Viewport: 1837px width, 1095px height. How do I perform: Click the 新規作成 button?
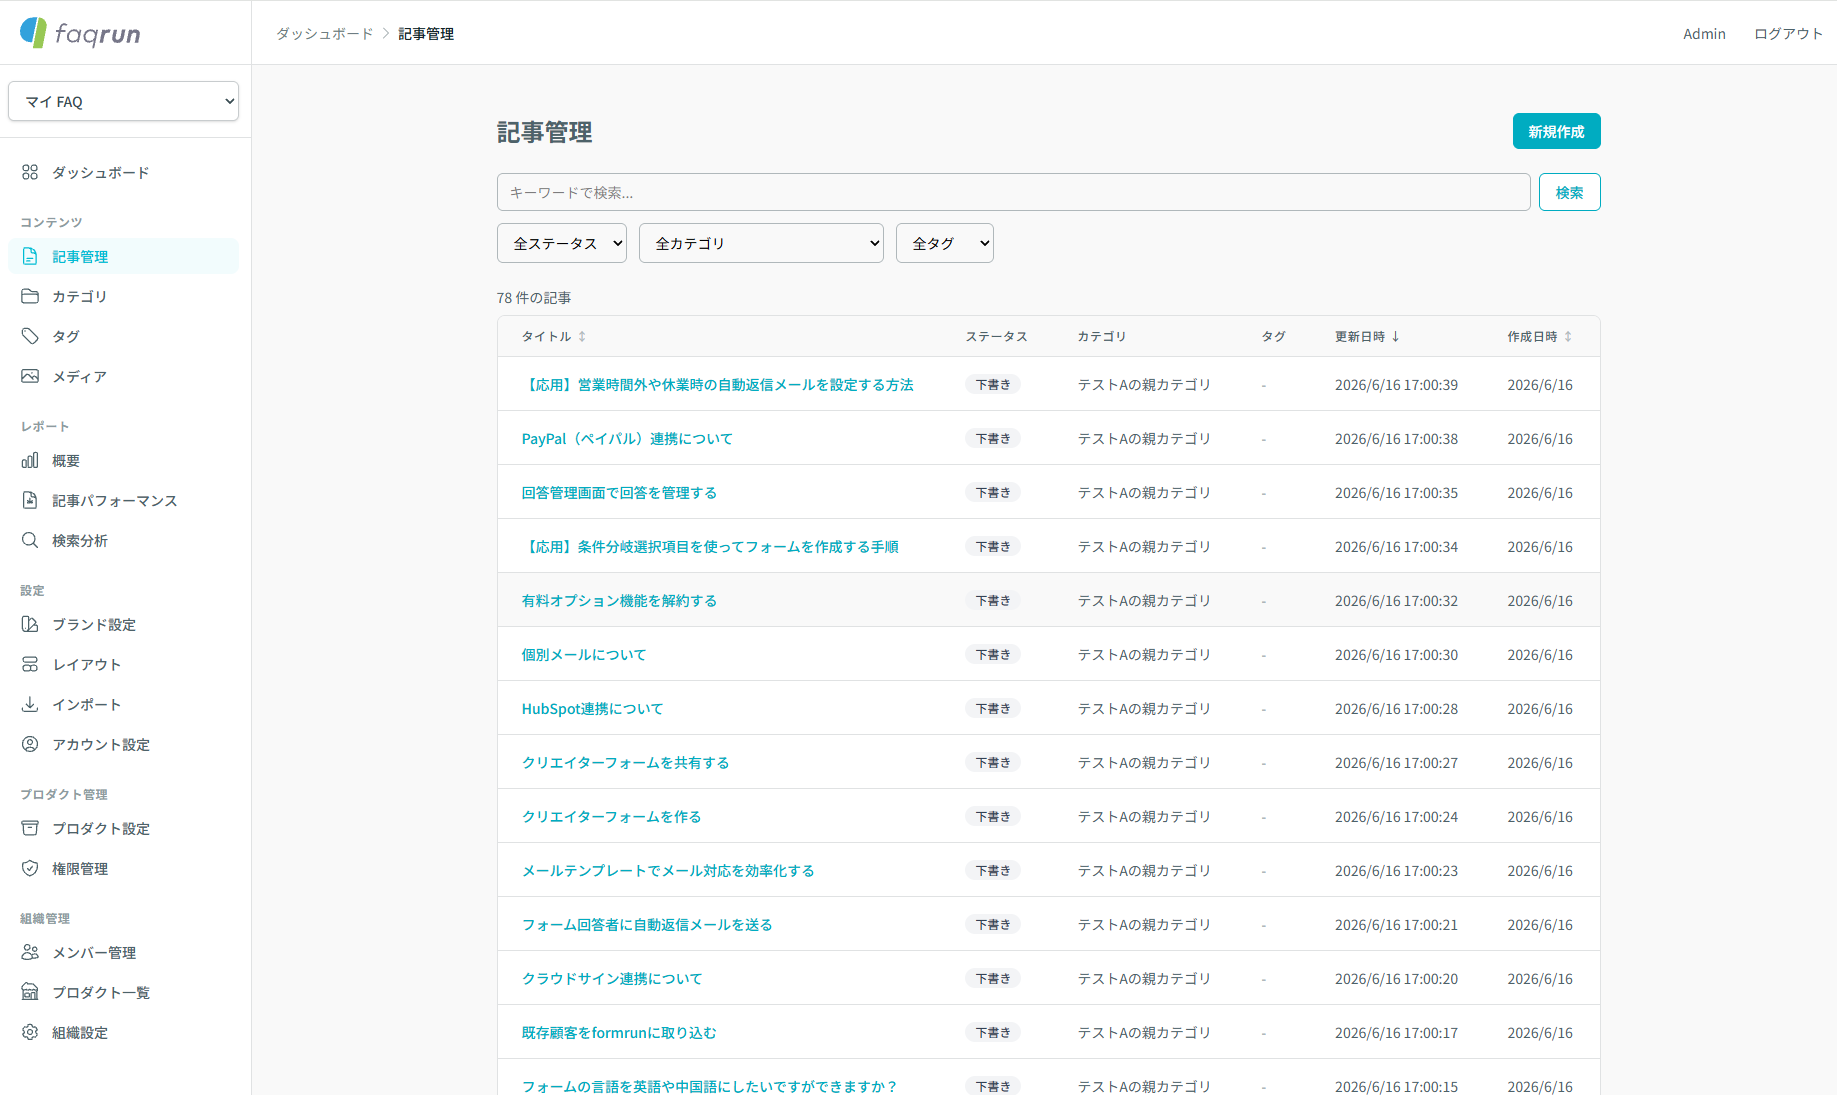coord(1556,131)
